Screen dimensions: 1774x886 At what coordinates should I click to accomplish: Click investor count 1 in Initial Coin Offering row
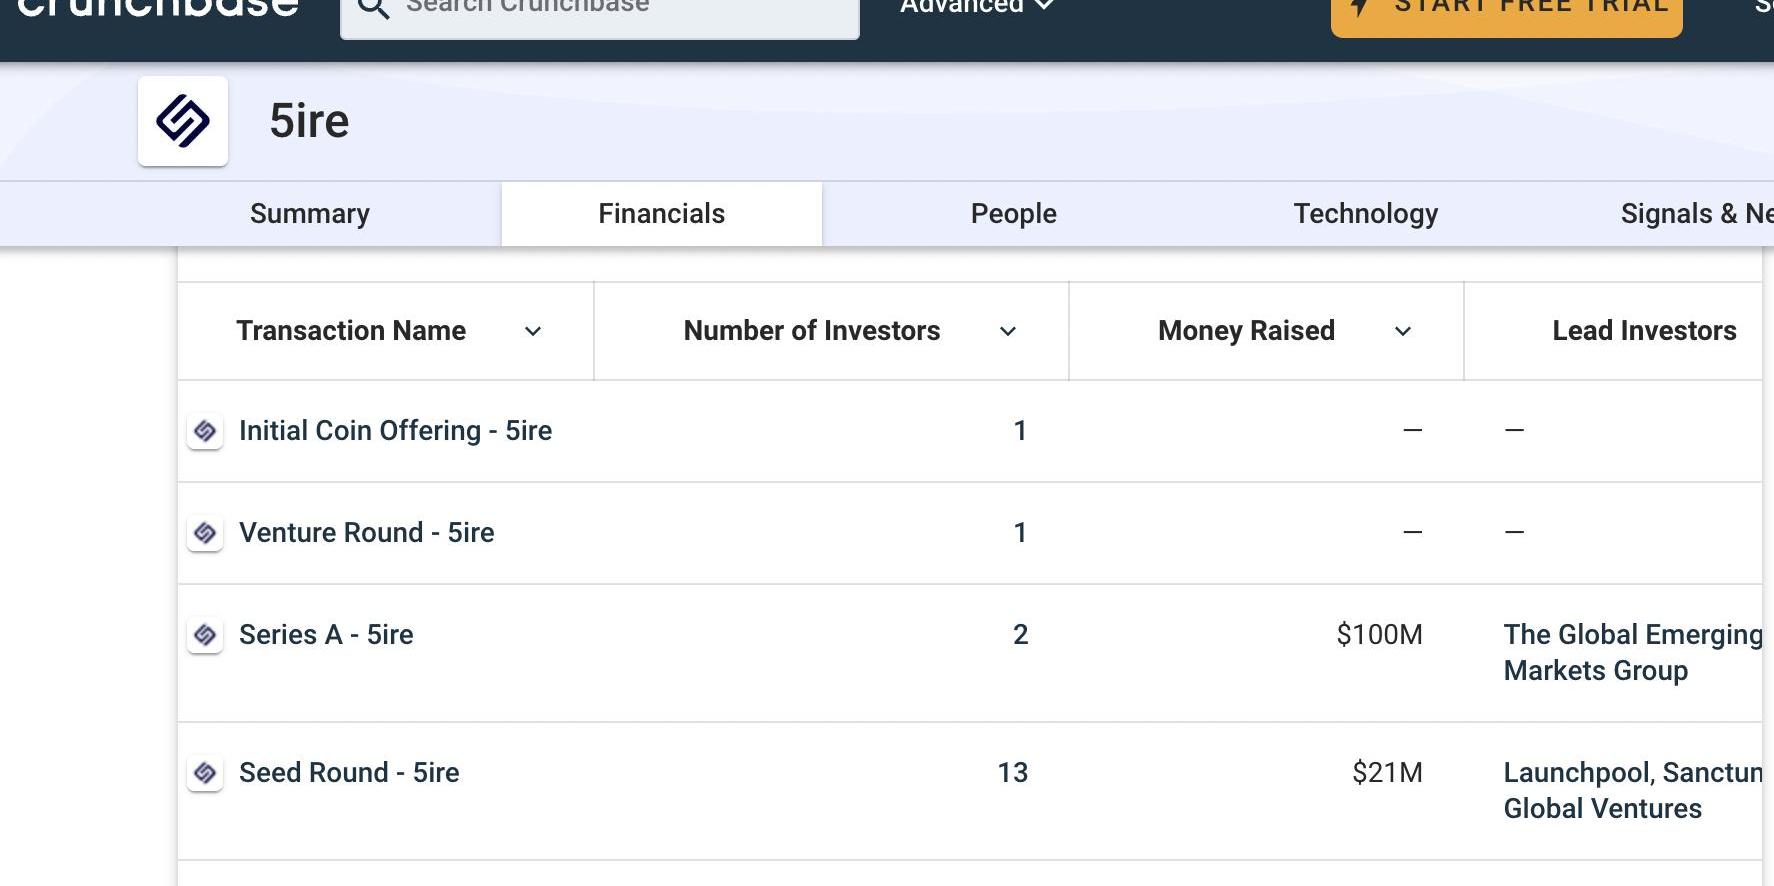tap(1020, 430)
